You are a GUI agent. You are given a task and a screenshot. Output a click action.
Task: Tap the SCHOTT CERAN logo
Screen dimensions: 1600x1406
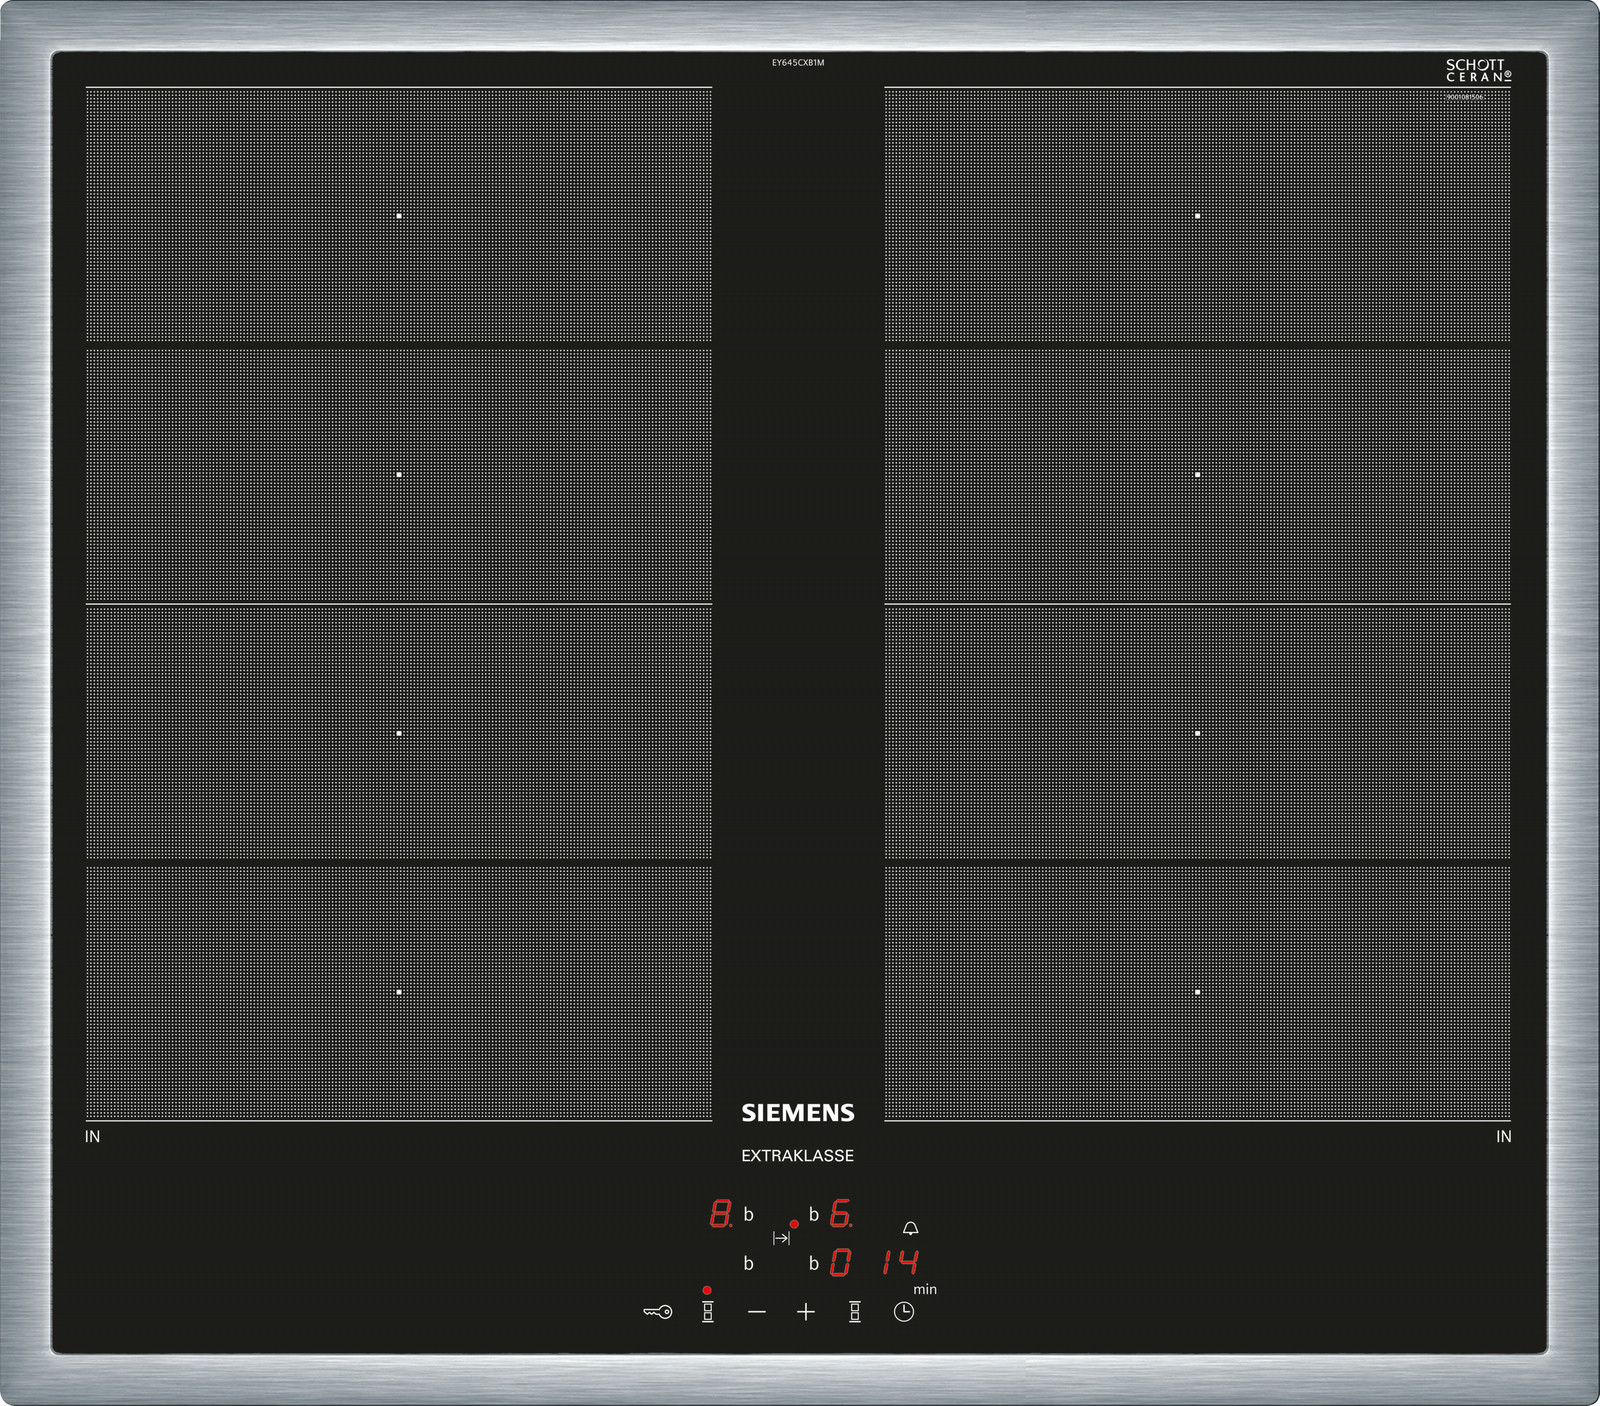(x=1478, y=70)
